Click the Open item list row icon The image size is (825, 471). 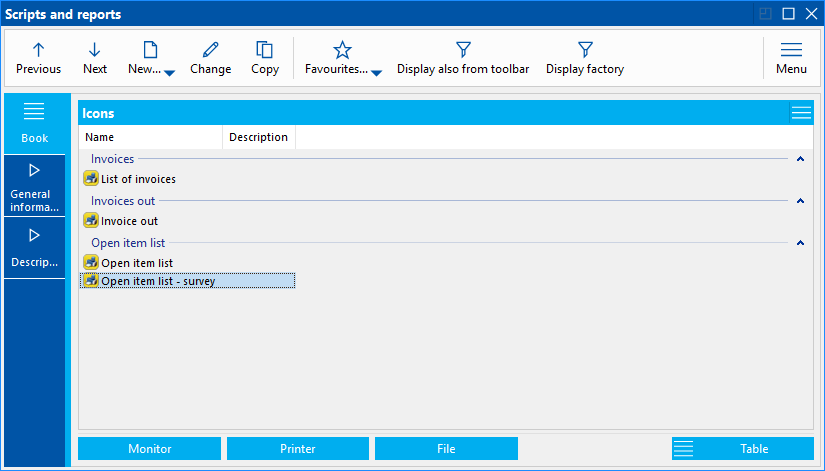coord(91,262)
